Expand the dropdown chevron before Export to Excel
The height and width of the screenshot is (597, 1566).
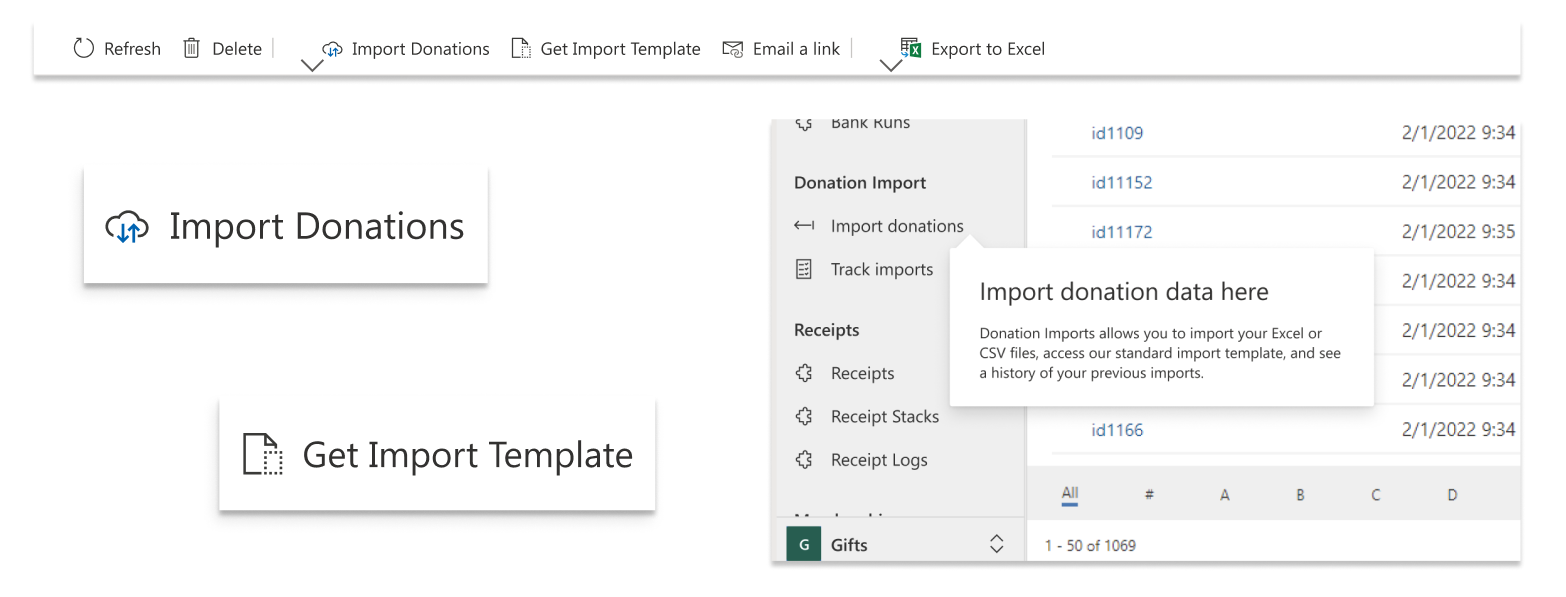pos(890,66)
